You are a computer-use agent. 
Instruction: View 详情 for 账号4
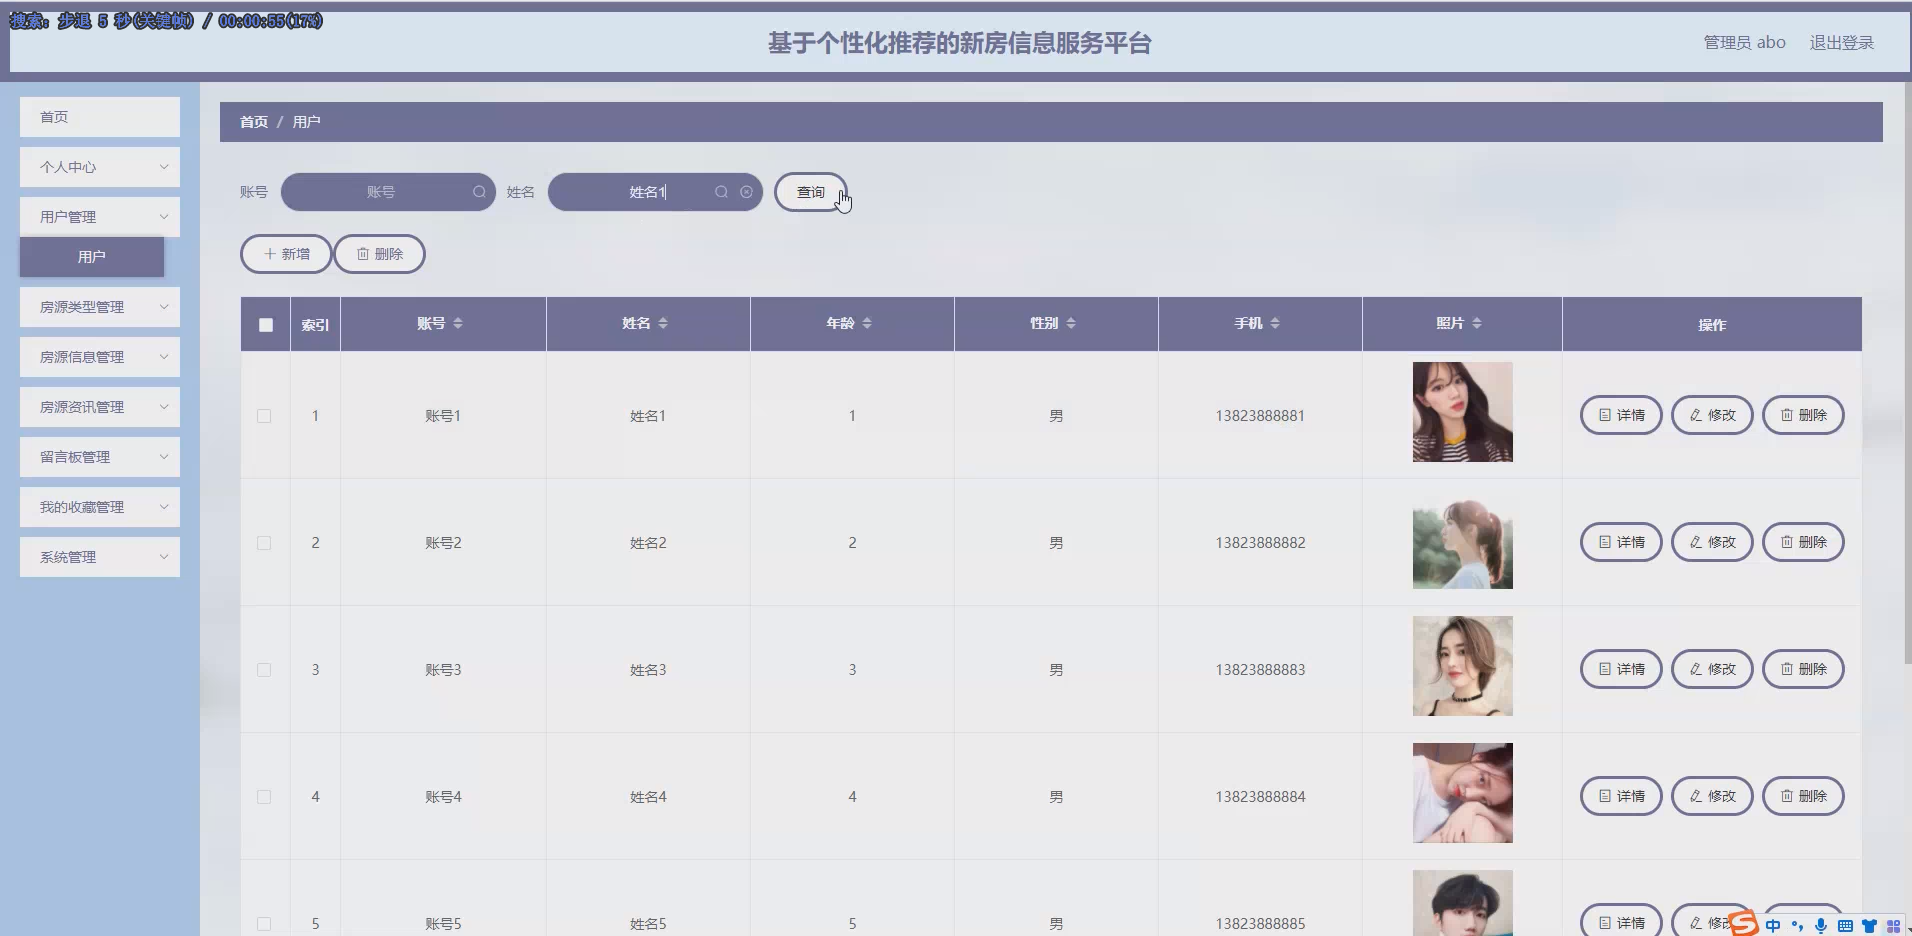click(1621, 796)
